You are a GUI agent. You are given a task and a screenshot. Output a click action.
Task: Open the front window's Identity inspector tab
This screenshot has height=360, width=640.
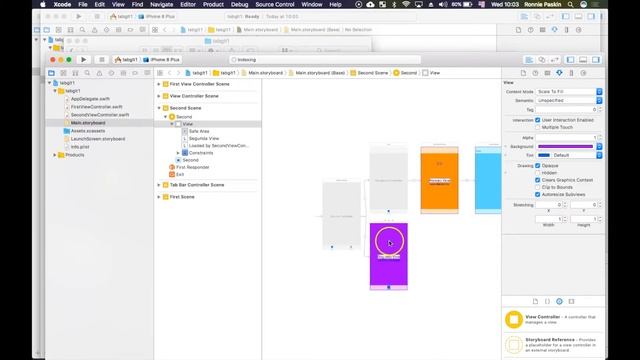click(547, 73)
